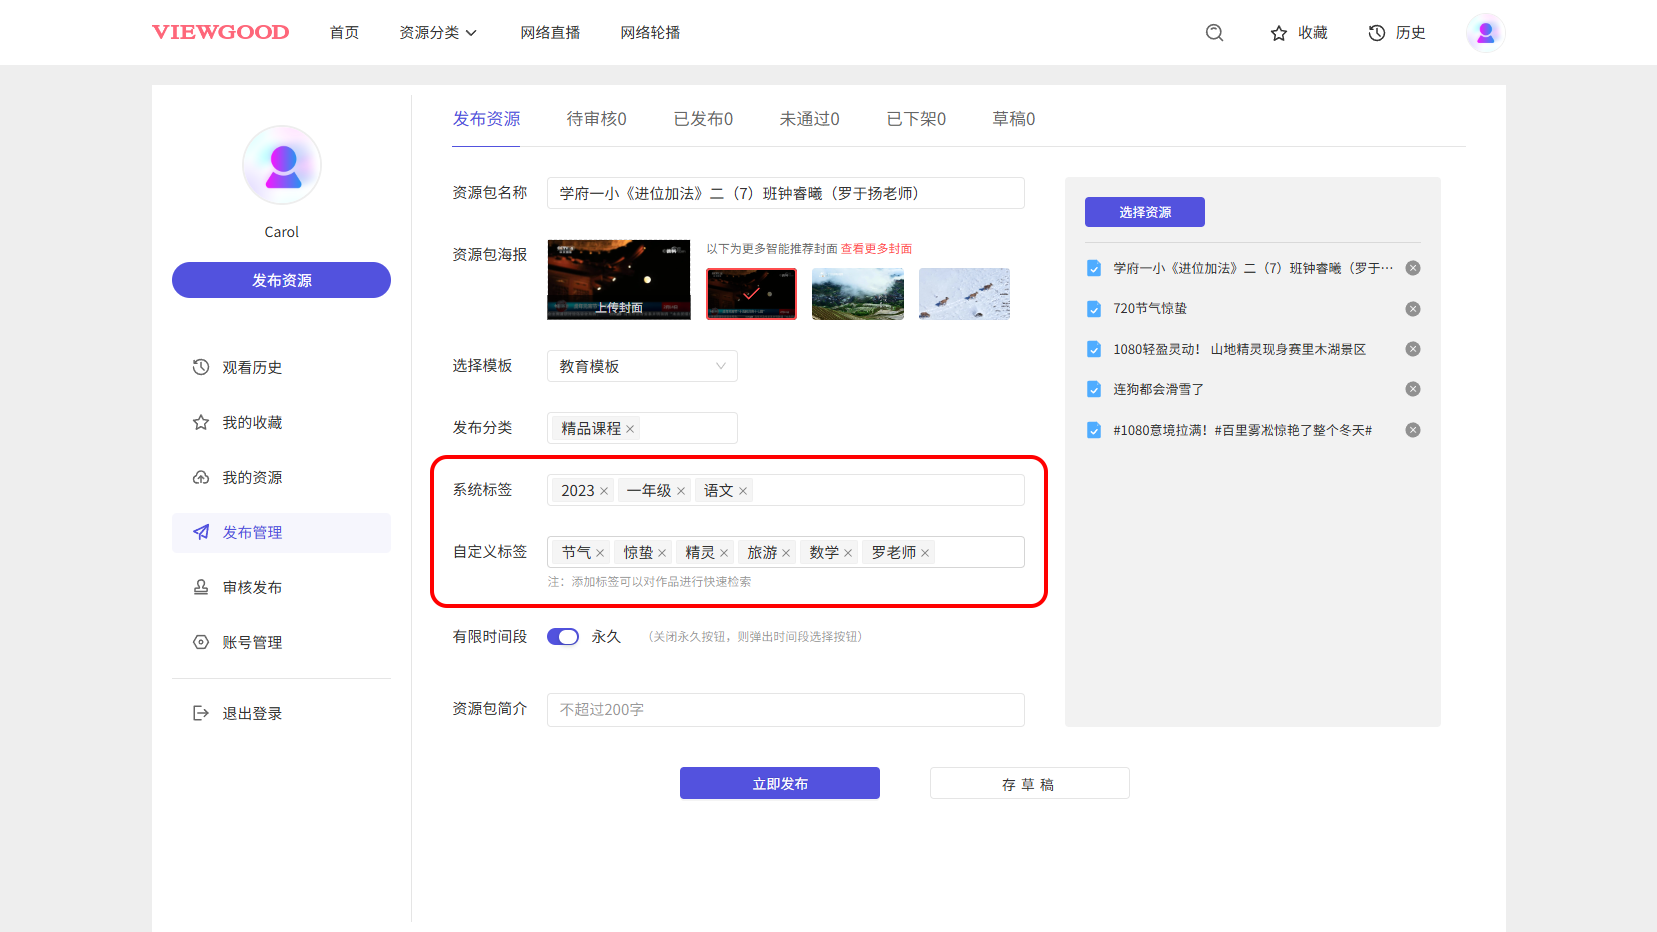Switch to 已发布0 tab
Screen dimensions: 1657x932
703,119
